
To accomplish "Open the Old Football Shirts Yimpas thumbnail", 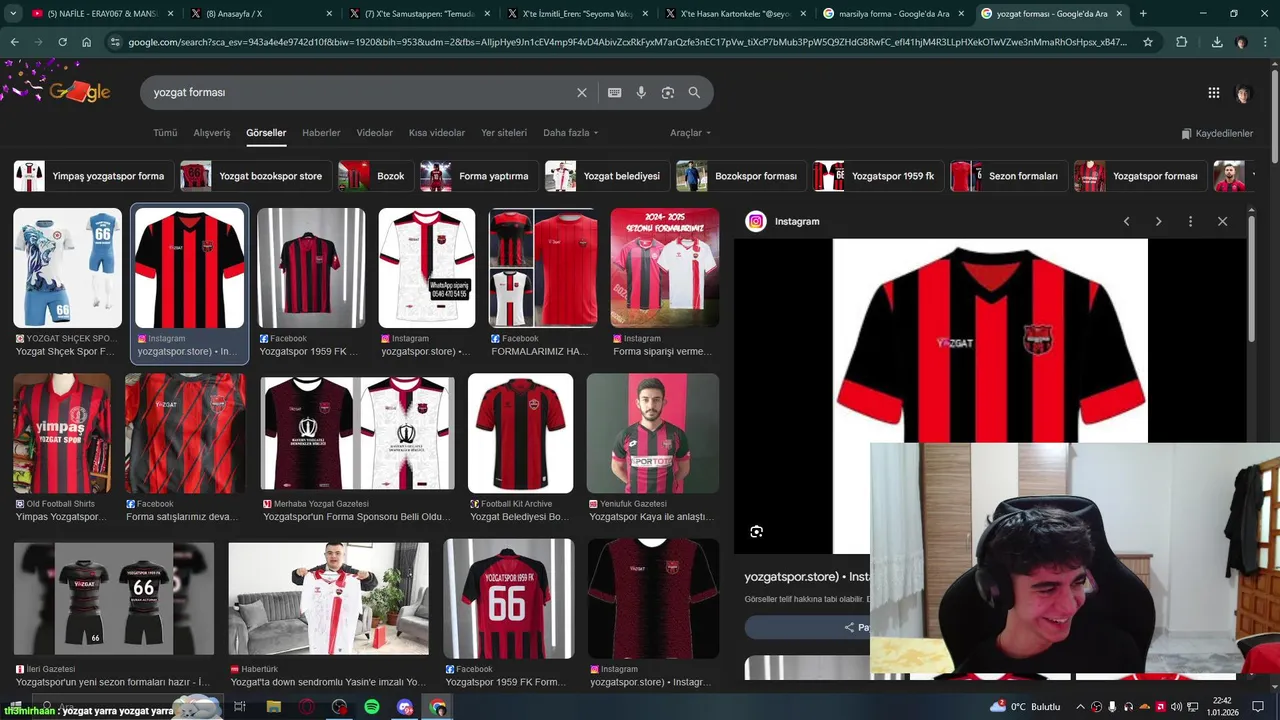I will [x=62, y=433].
